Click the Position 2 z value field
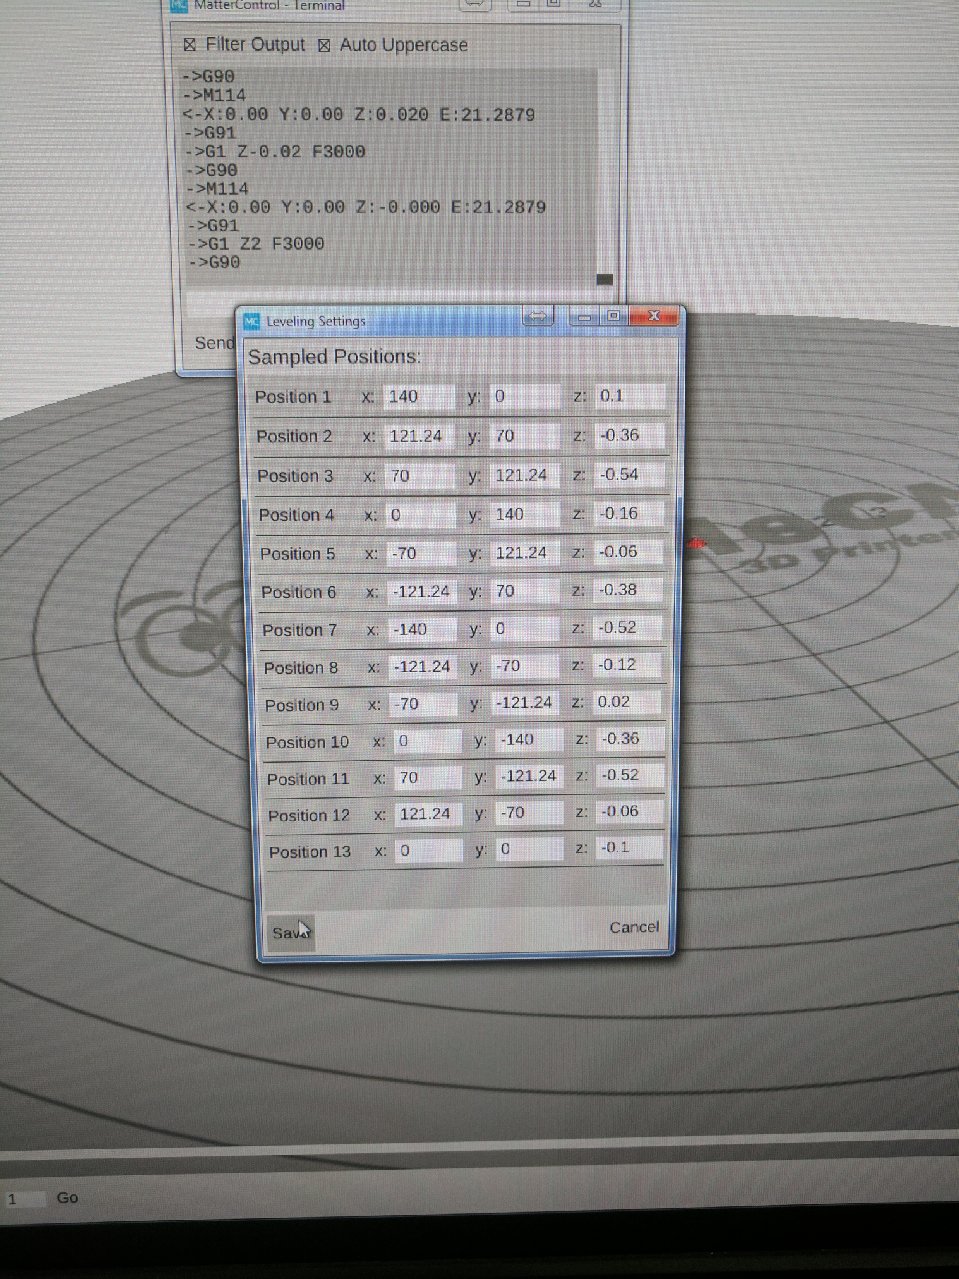Viewport: 959px width, 1279px height. (x=629, y=435)
